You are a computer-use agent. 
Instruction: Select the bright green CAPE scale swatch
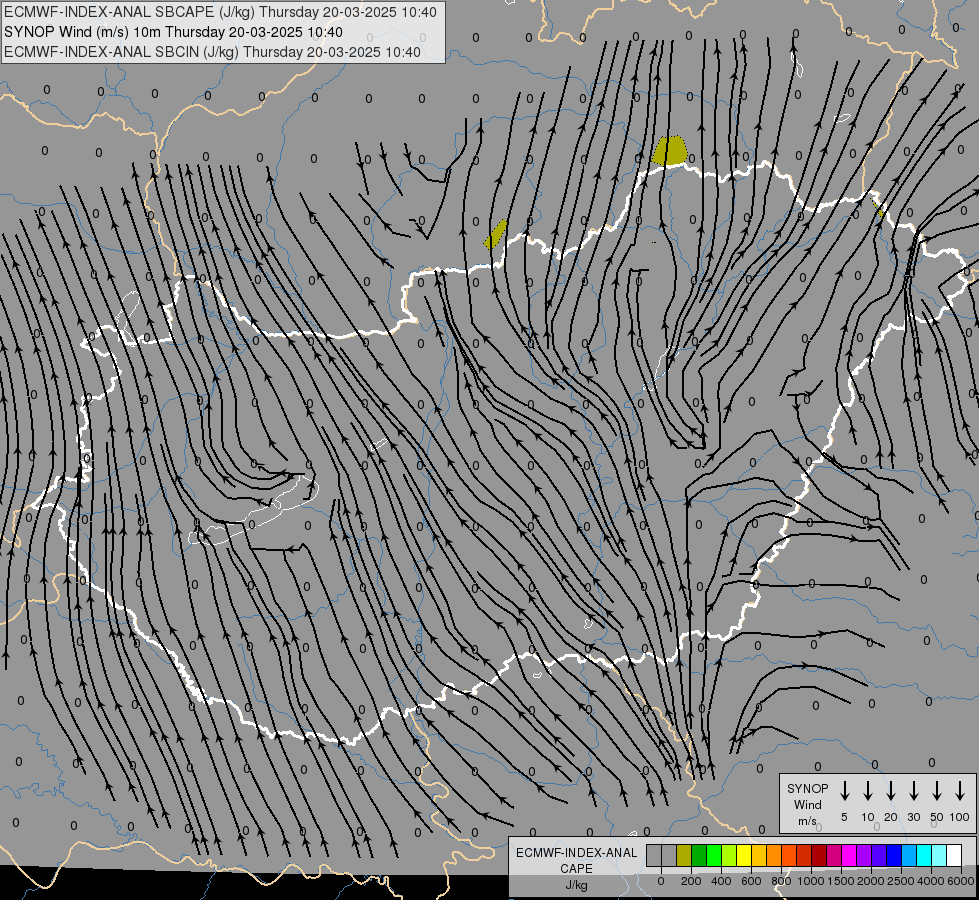pyautogui.click(x=714, y=855)
